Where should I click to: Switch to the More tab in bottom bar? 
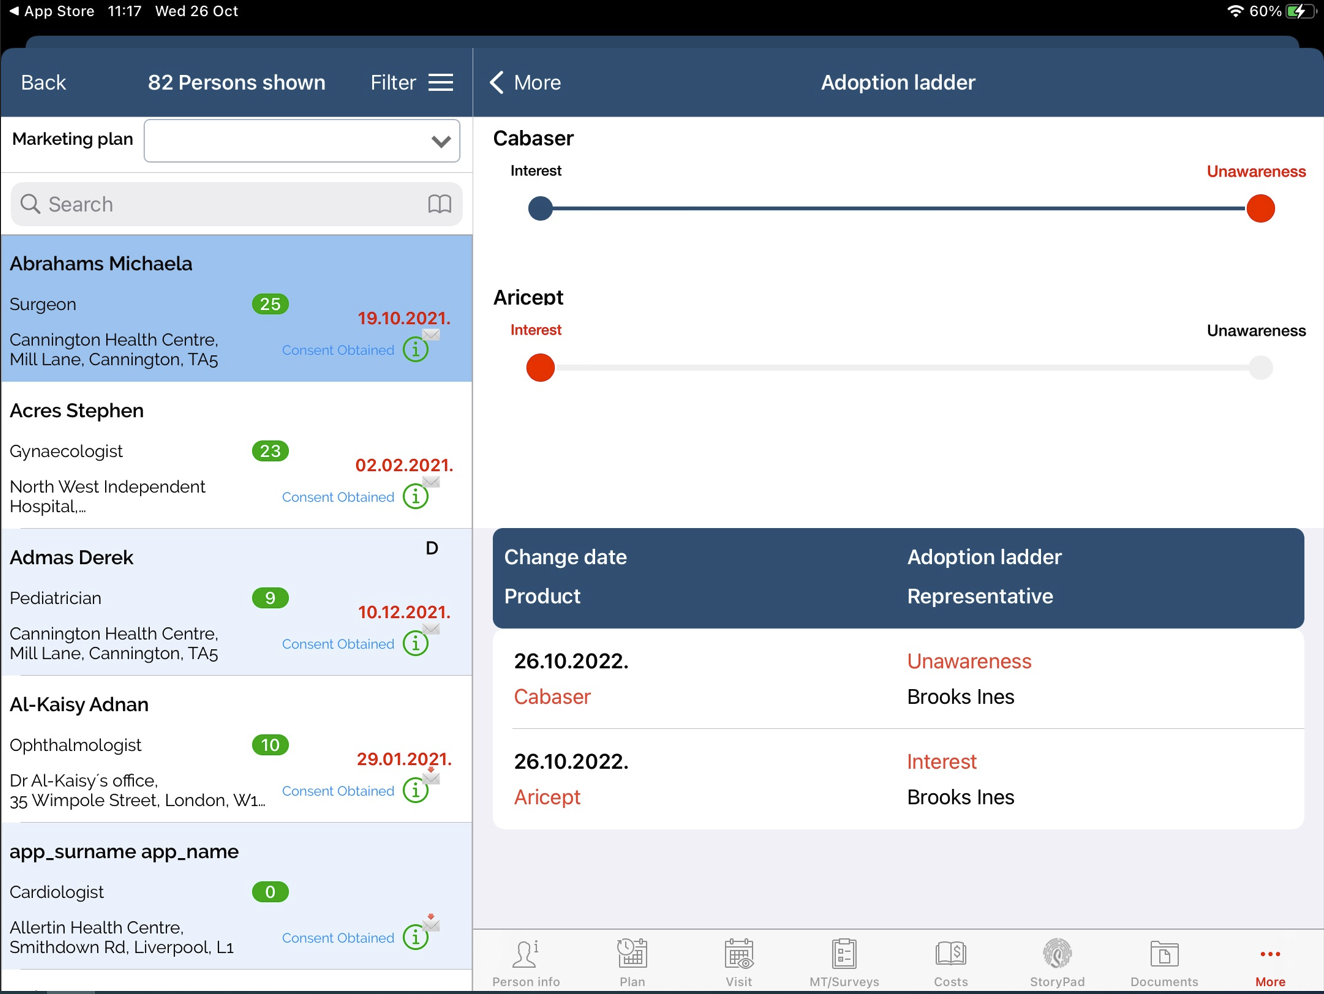[1270, 964]
